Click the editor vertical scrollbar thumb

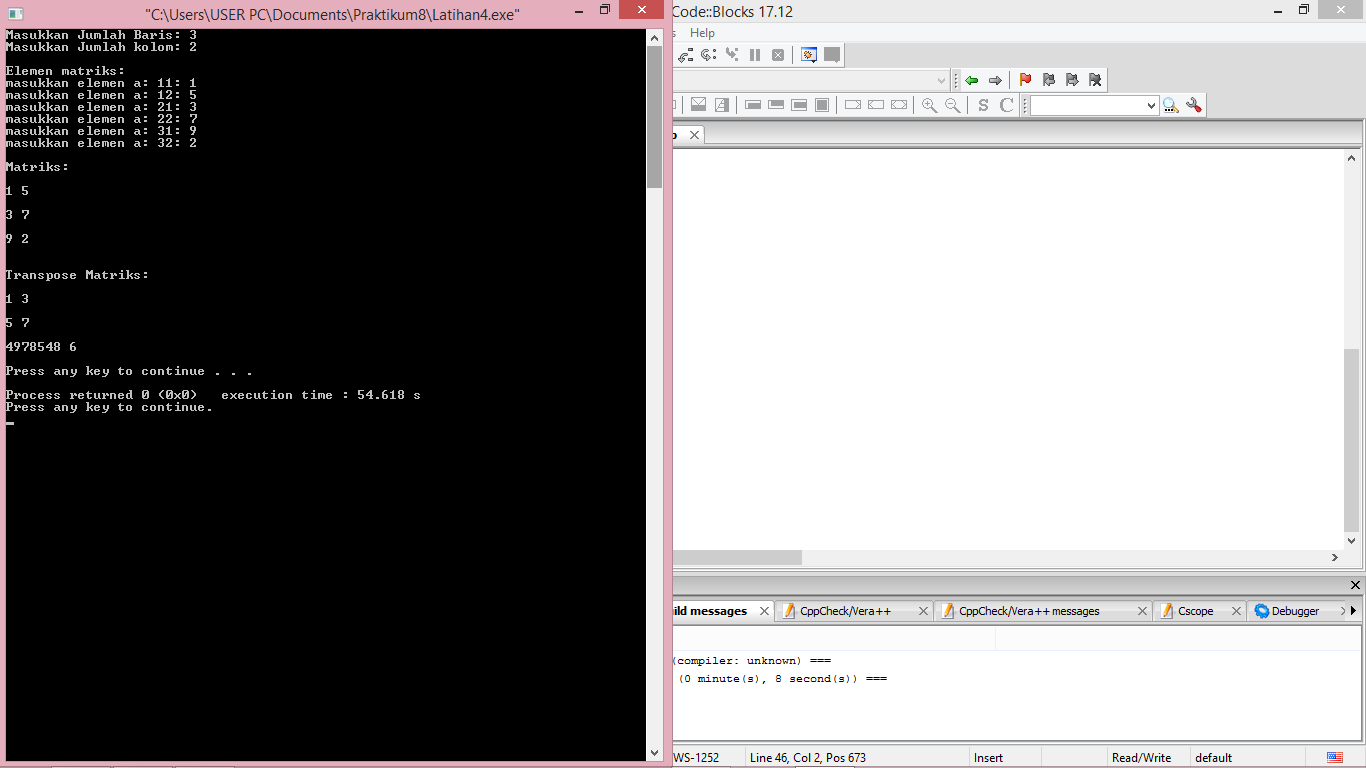pyautogui.click(x=1351, y=440)
